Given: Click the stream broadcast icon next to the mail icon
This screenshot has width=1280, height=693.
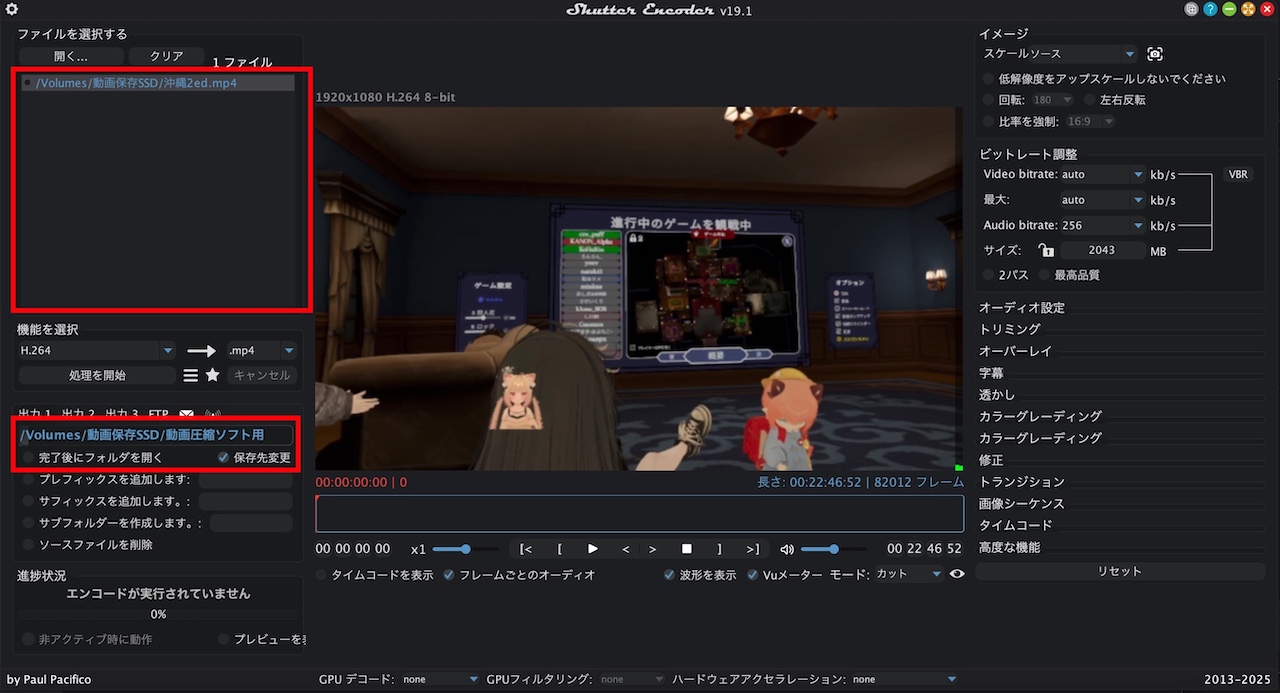Looking at the screenshot, I should tap(213, 413).
